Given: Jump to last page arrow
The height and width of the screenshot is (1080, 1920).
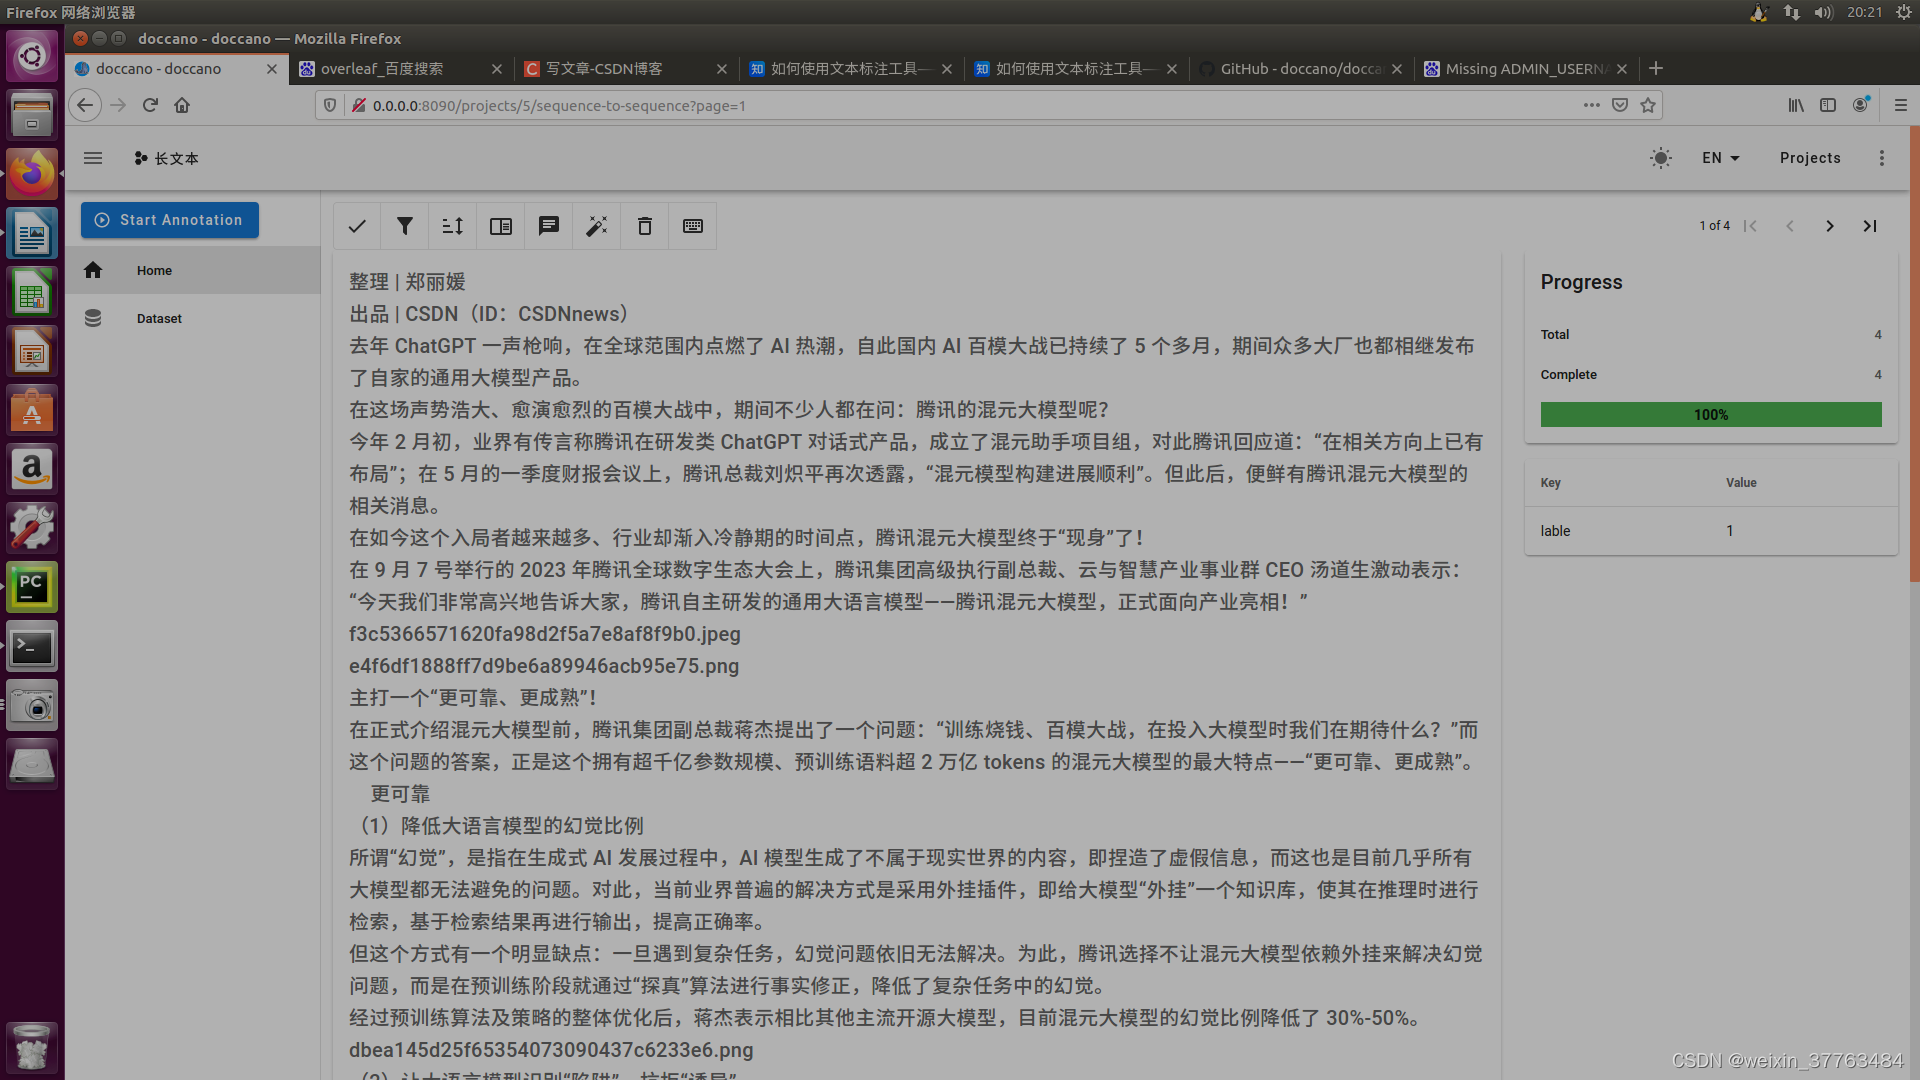Looking at the screenshot, I should [x=1870, y=226].
